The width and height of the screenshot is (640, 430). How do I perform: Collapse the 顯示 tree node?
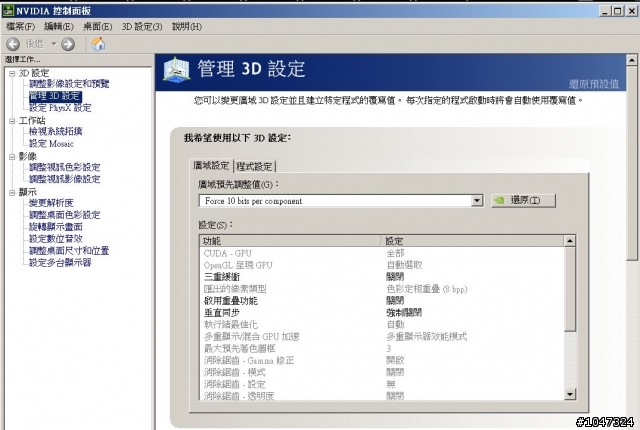pyautogui.click(x=12, y=193)
